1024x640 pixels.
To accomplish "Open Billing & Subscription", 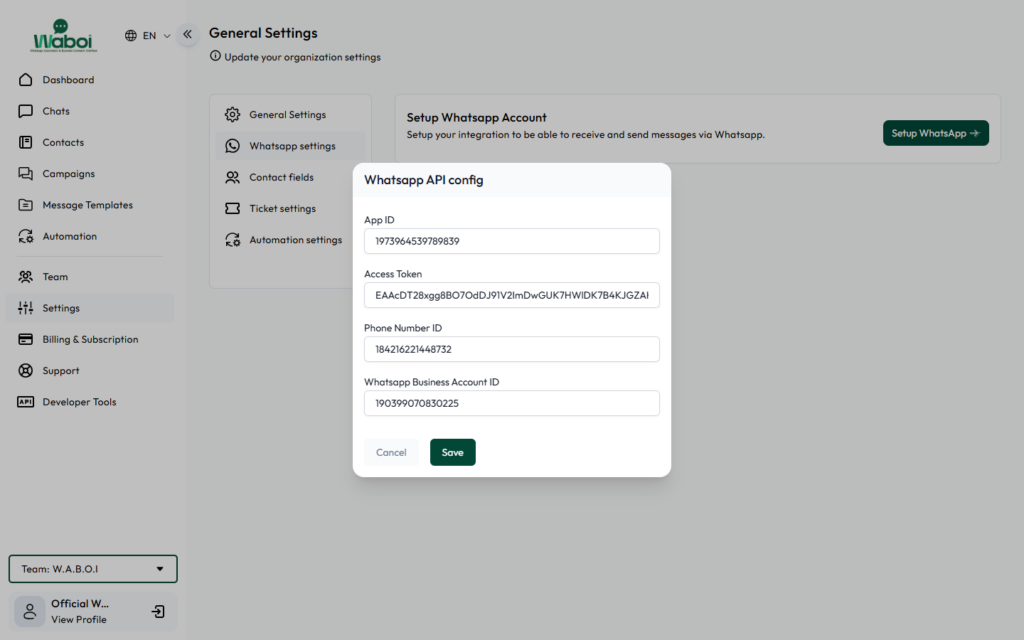I will 90,340.
